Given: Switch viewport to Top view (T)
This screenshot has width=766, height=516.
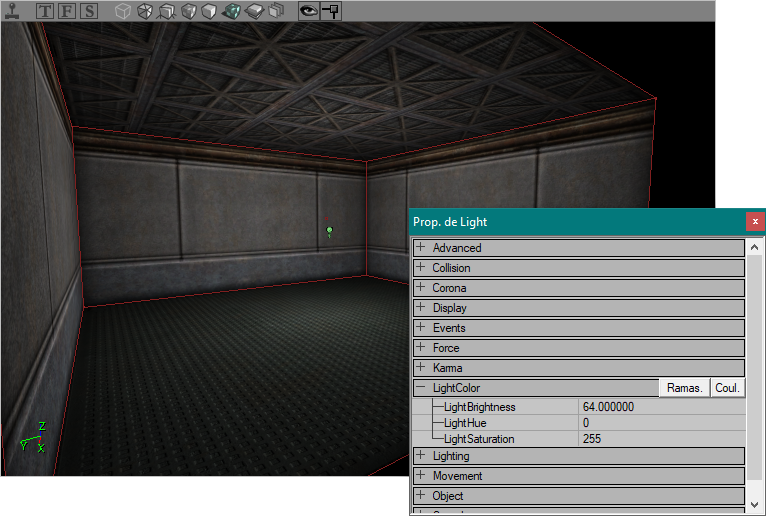Looking at the screenshot, I should 46,12.
